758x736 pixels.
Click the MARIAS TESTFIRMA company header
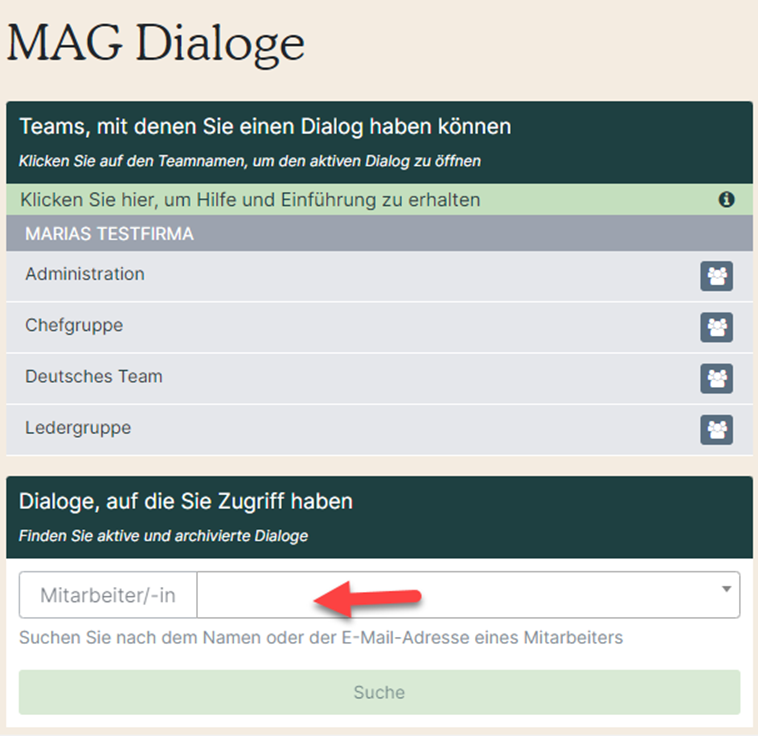tap(110, 234)
